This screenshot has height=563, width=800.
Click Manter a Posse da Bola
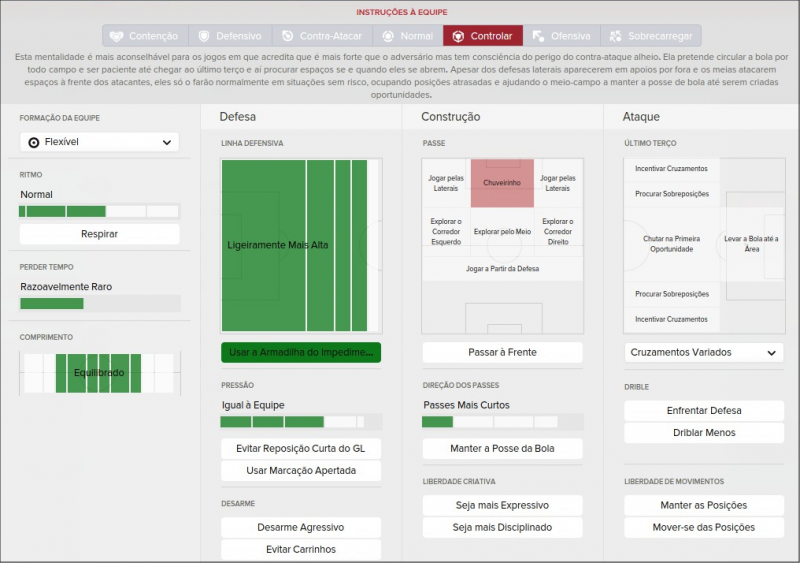(502, 449)
